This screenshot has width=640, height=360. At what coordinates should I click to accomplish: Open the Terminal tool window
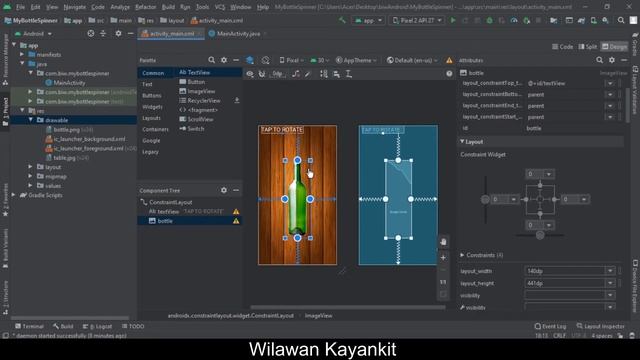click(x=29, y=326)
